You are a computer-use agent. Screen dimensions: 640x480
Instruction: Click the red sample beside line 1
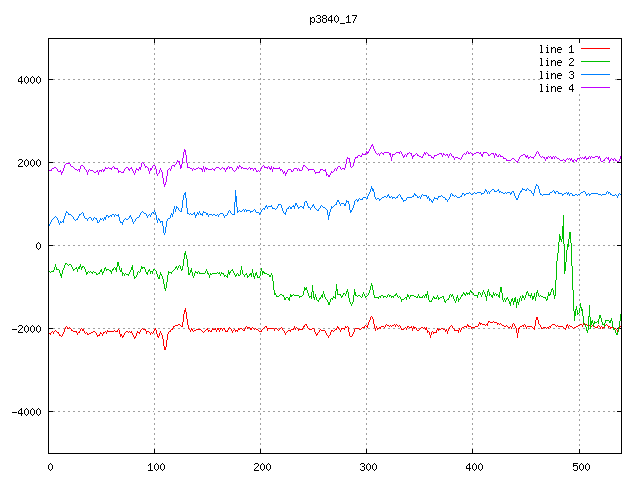pyautogui.click(x=595, y=48)
